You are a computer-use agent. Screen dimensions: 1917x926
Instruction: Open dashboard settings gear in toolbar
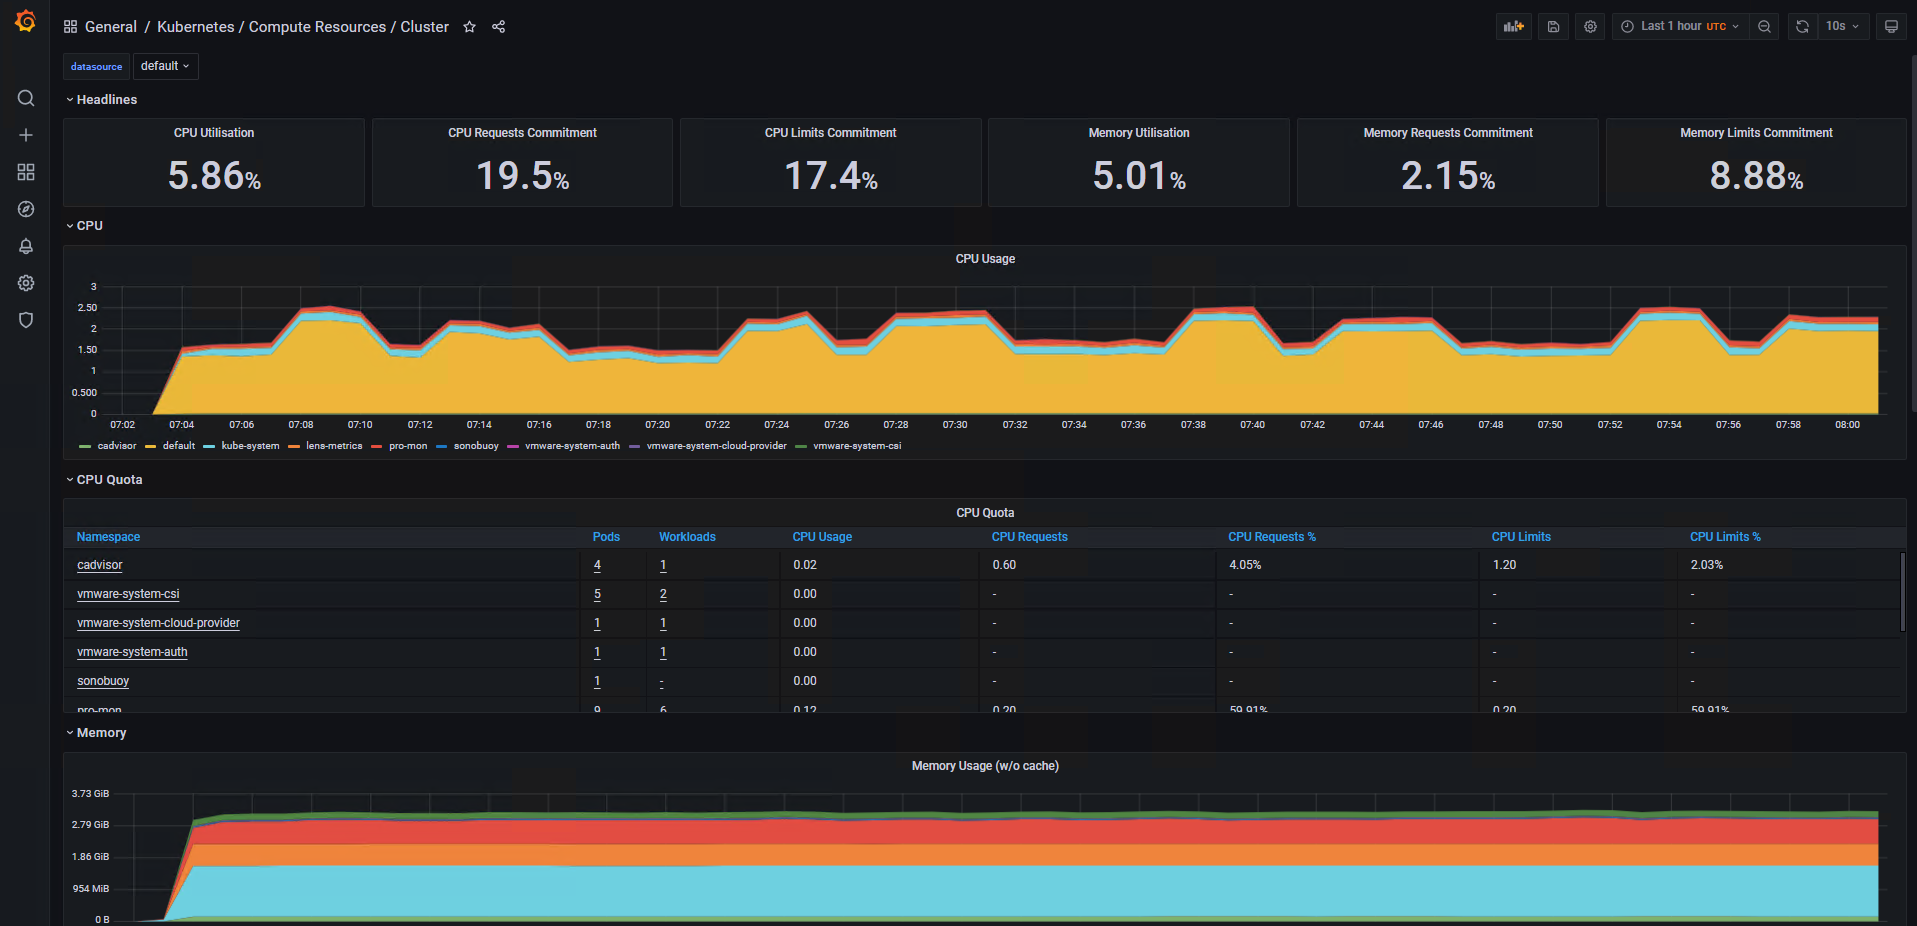tap(1590, 27)
